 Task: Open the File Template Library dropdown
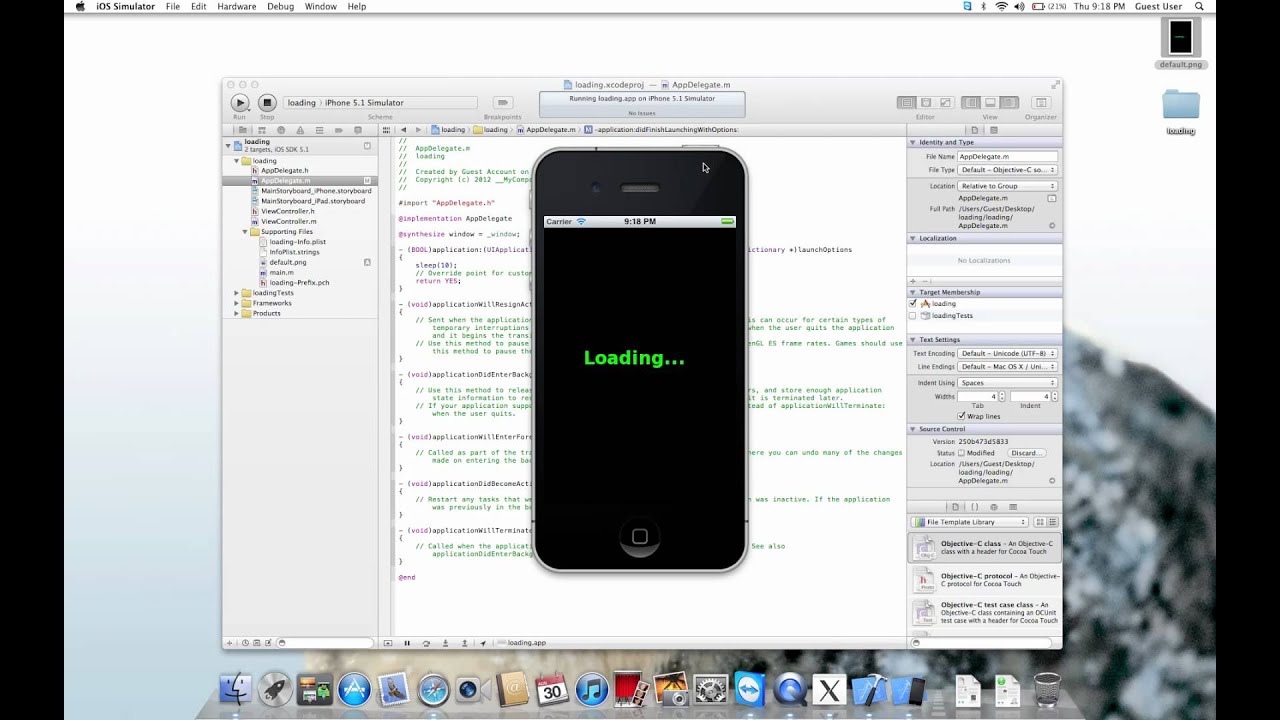pos(969,522)
